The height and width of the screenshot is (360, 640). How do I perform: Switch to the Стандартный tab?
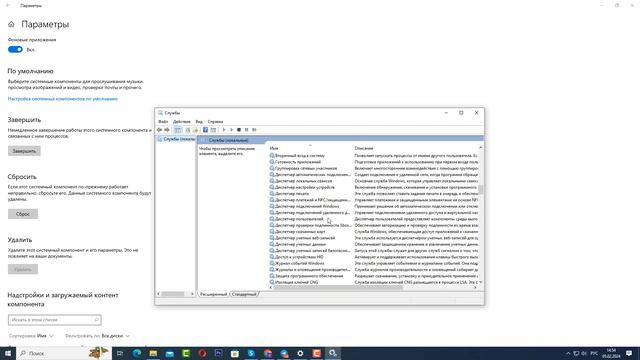click(x=244, y=294)
